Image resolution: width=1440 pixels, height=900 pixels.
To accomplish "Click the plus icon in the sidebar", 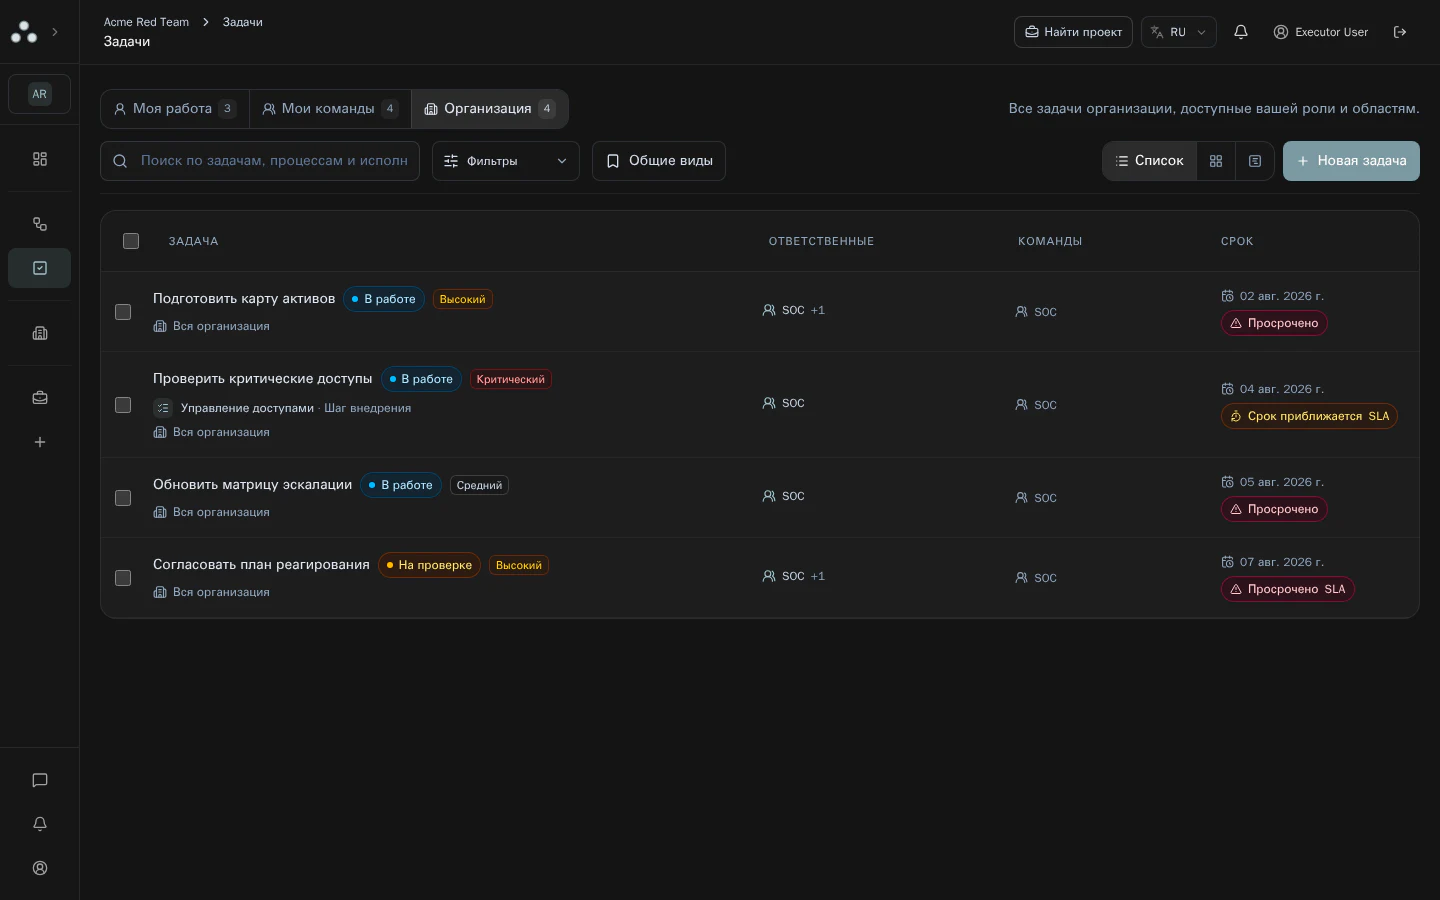I will pyautogui.click(x=40, y=442).
